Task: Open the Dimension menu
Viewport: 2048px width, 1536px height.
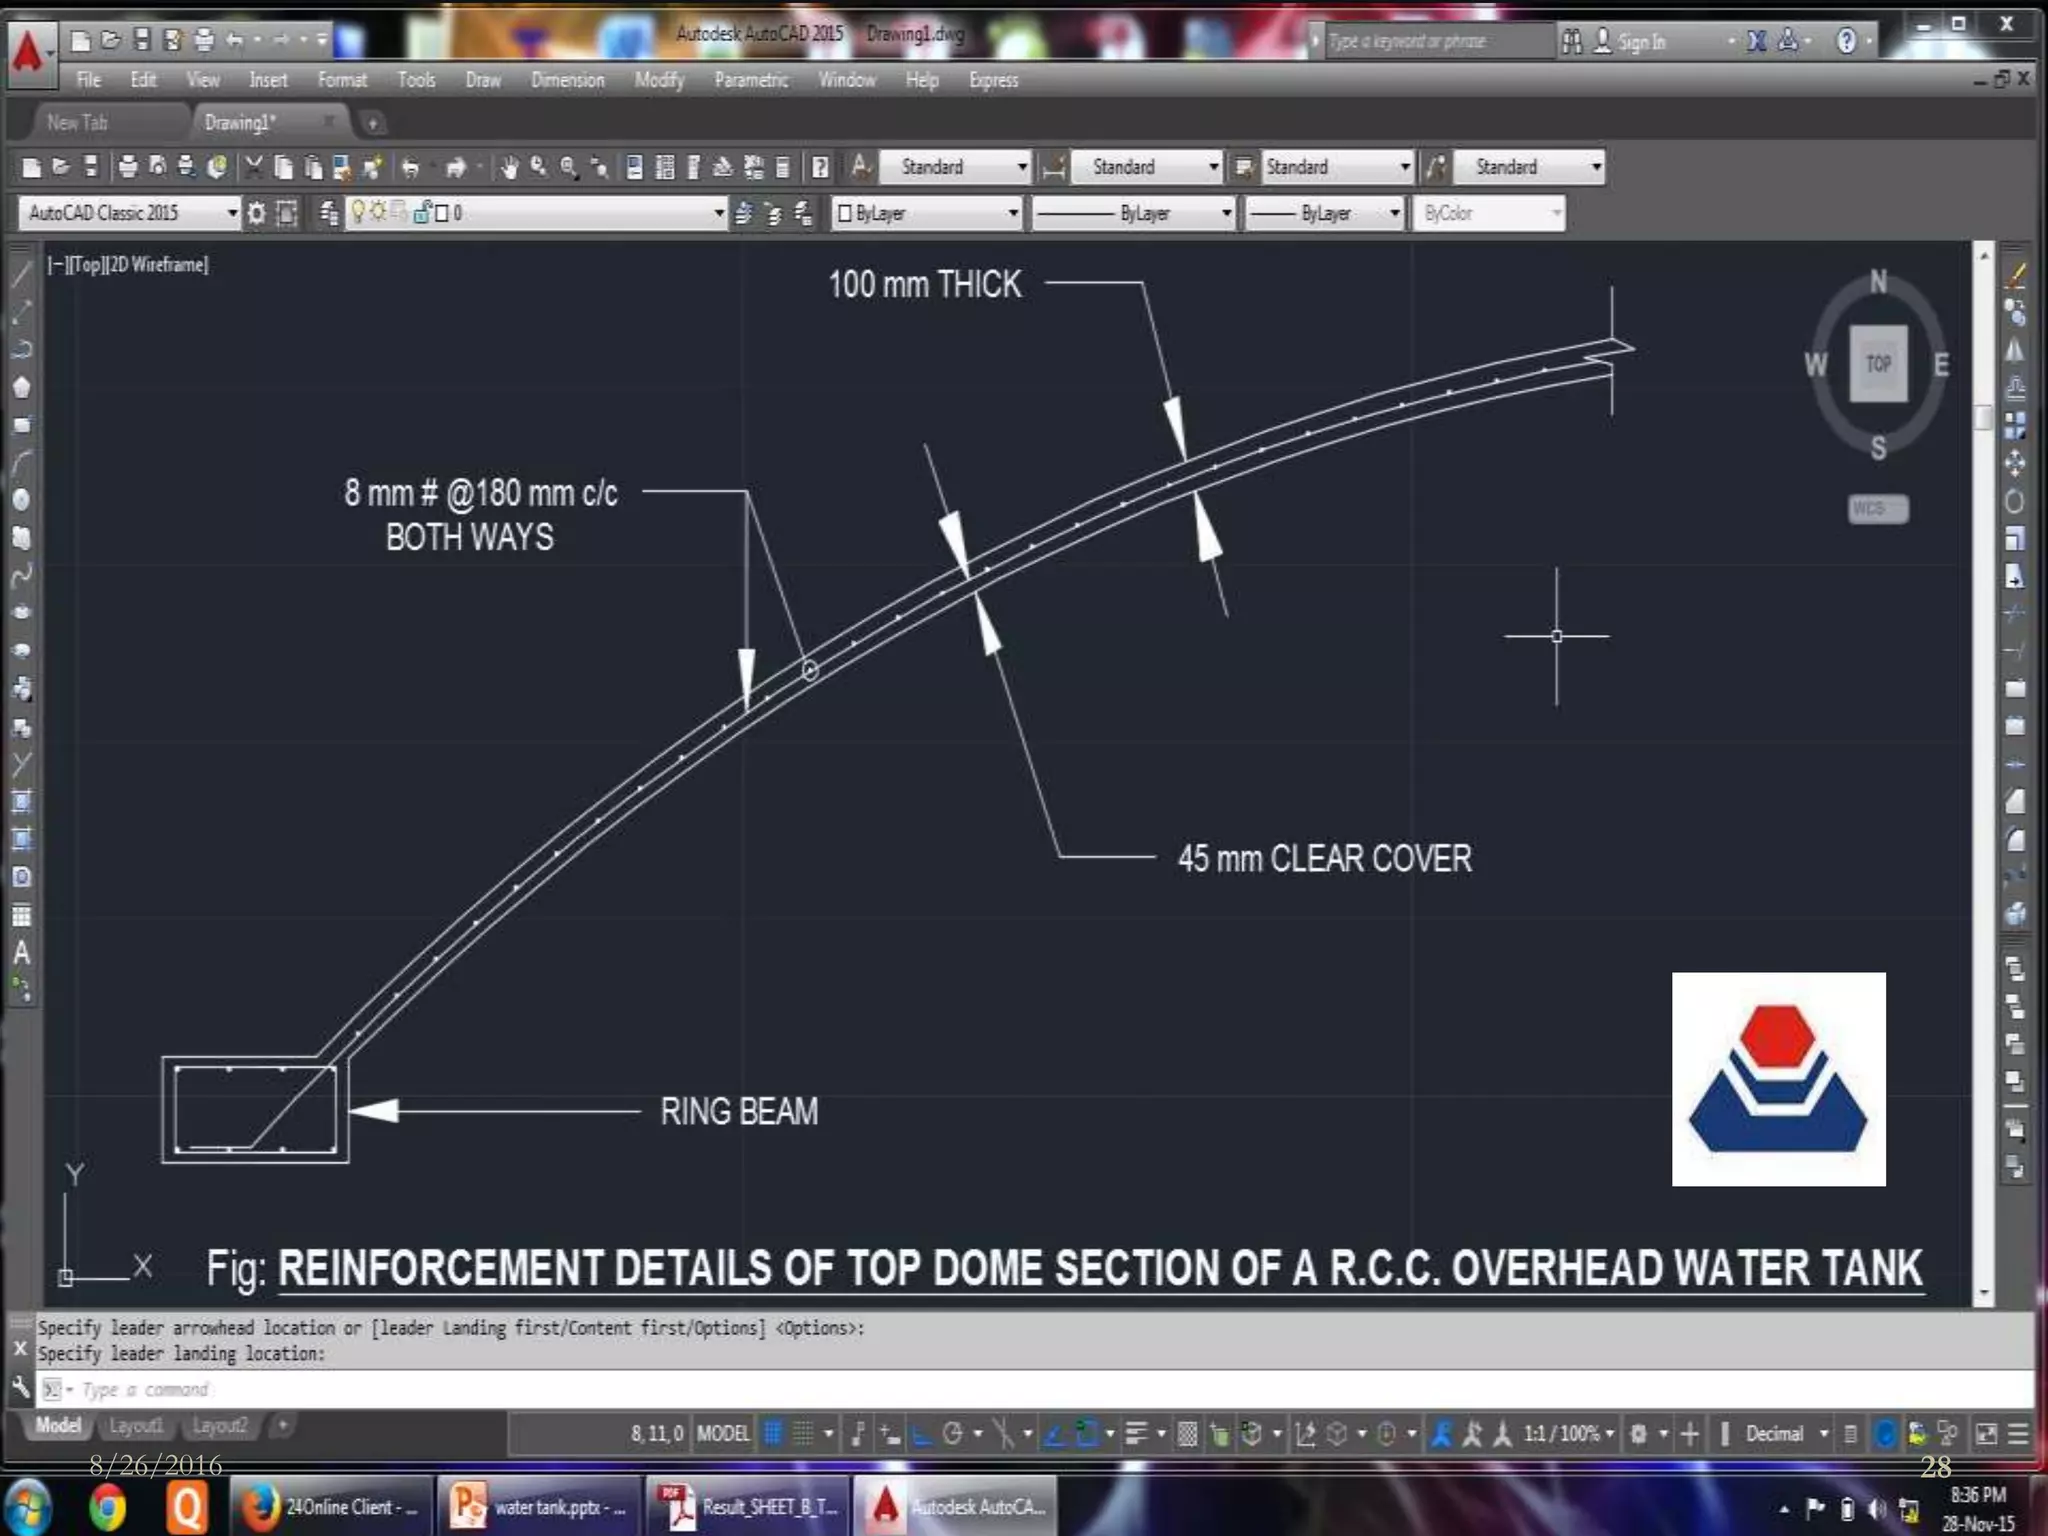Action: pos(567,80)
